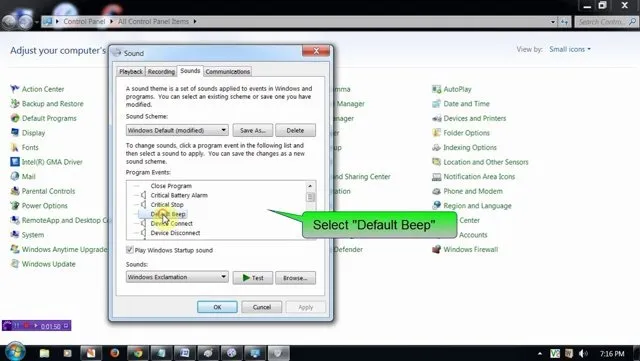Open Power Options icon
640x361 pixels.
click(15, 206)
